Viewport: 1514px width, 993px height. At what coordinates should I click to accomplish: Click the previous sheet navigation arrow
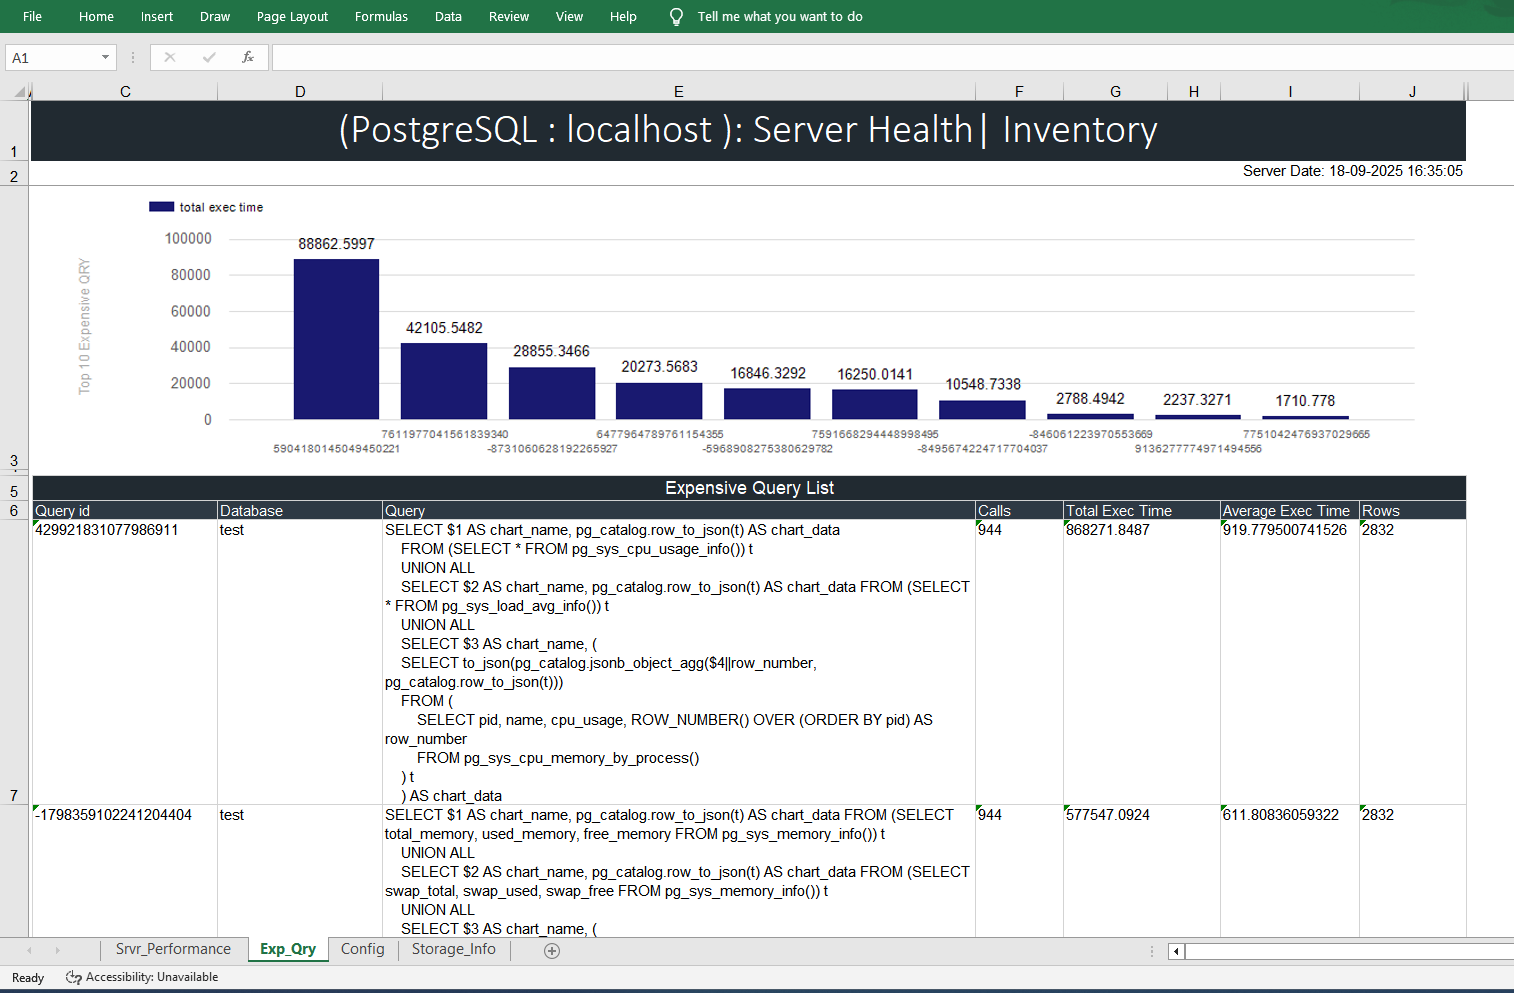pos(30,951)
